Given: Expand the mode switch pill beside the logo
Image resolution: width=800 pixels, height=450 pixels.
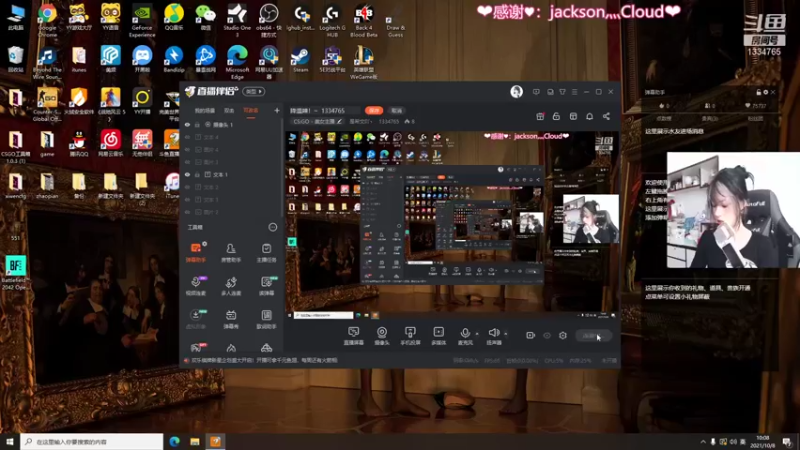Looking at the screenshot, I should 254,91.
